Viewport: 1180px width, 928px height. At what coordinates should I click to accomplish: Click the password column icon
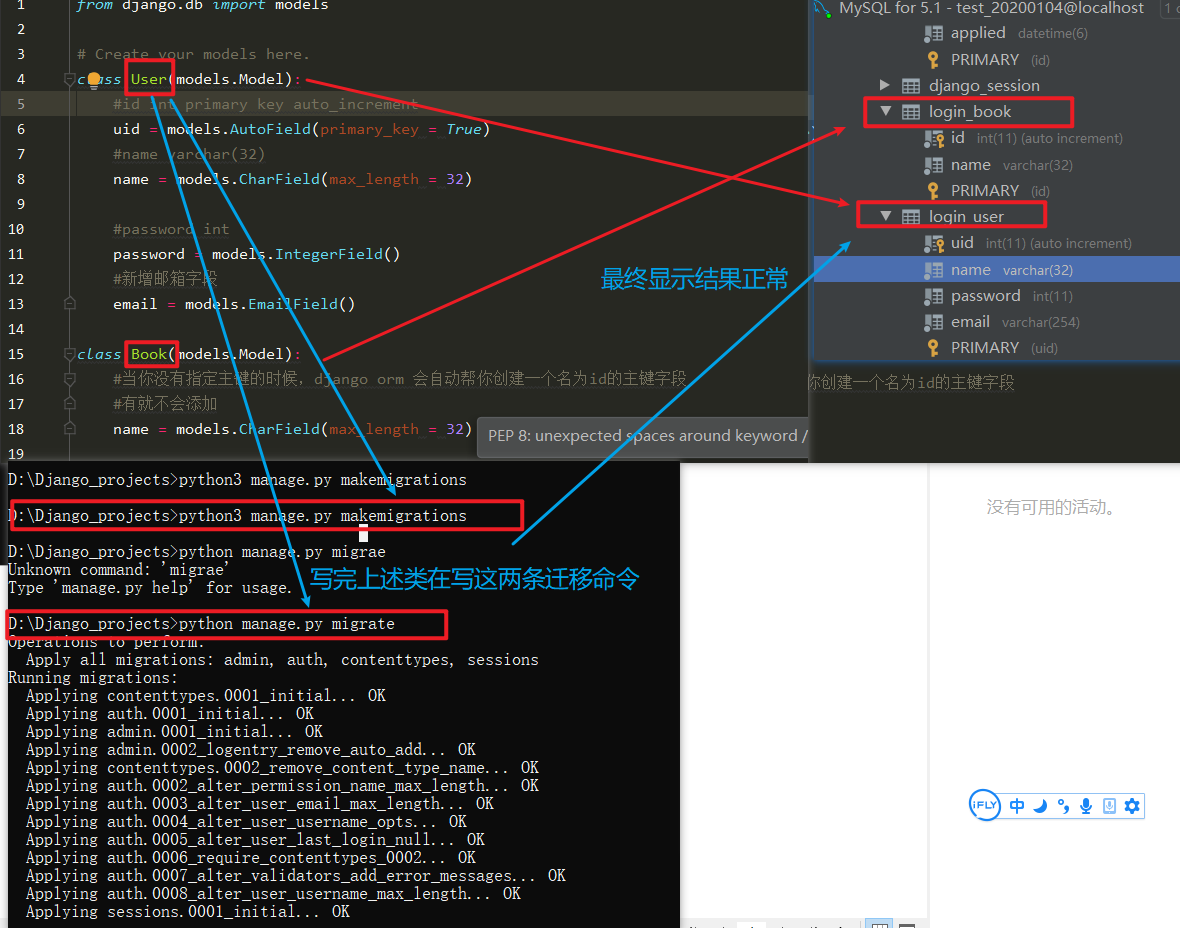[933, 296]
